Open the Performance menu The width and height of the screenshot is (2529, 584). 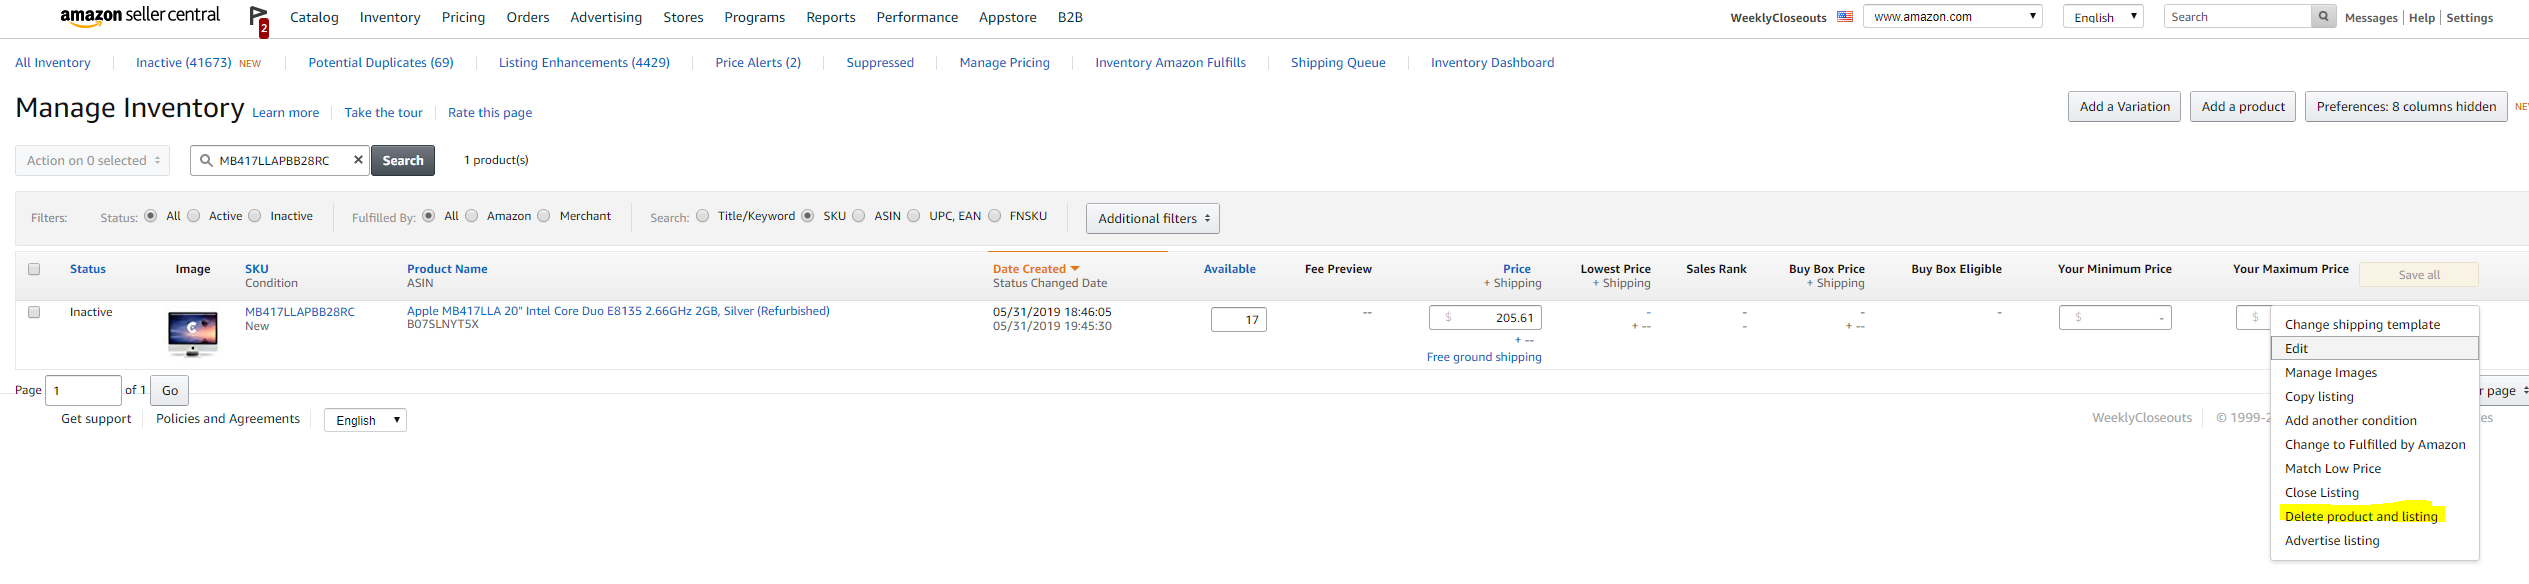tap(917, 17)
